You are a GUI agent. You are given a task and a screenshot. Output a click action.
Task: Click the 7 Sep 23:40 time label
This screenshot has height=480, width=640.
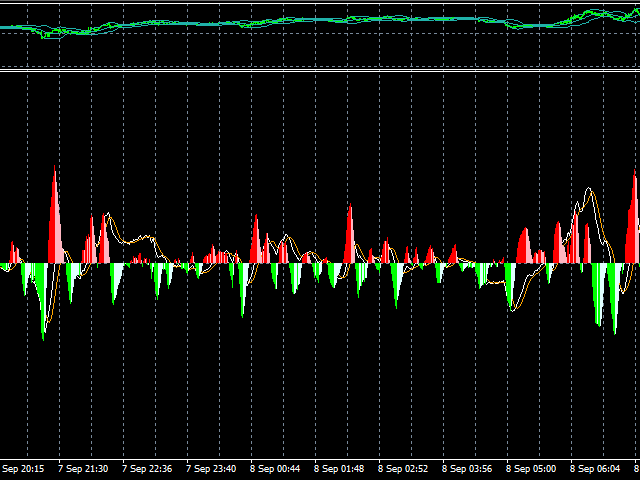click(x=211, y=468)
